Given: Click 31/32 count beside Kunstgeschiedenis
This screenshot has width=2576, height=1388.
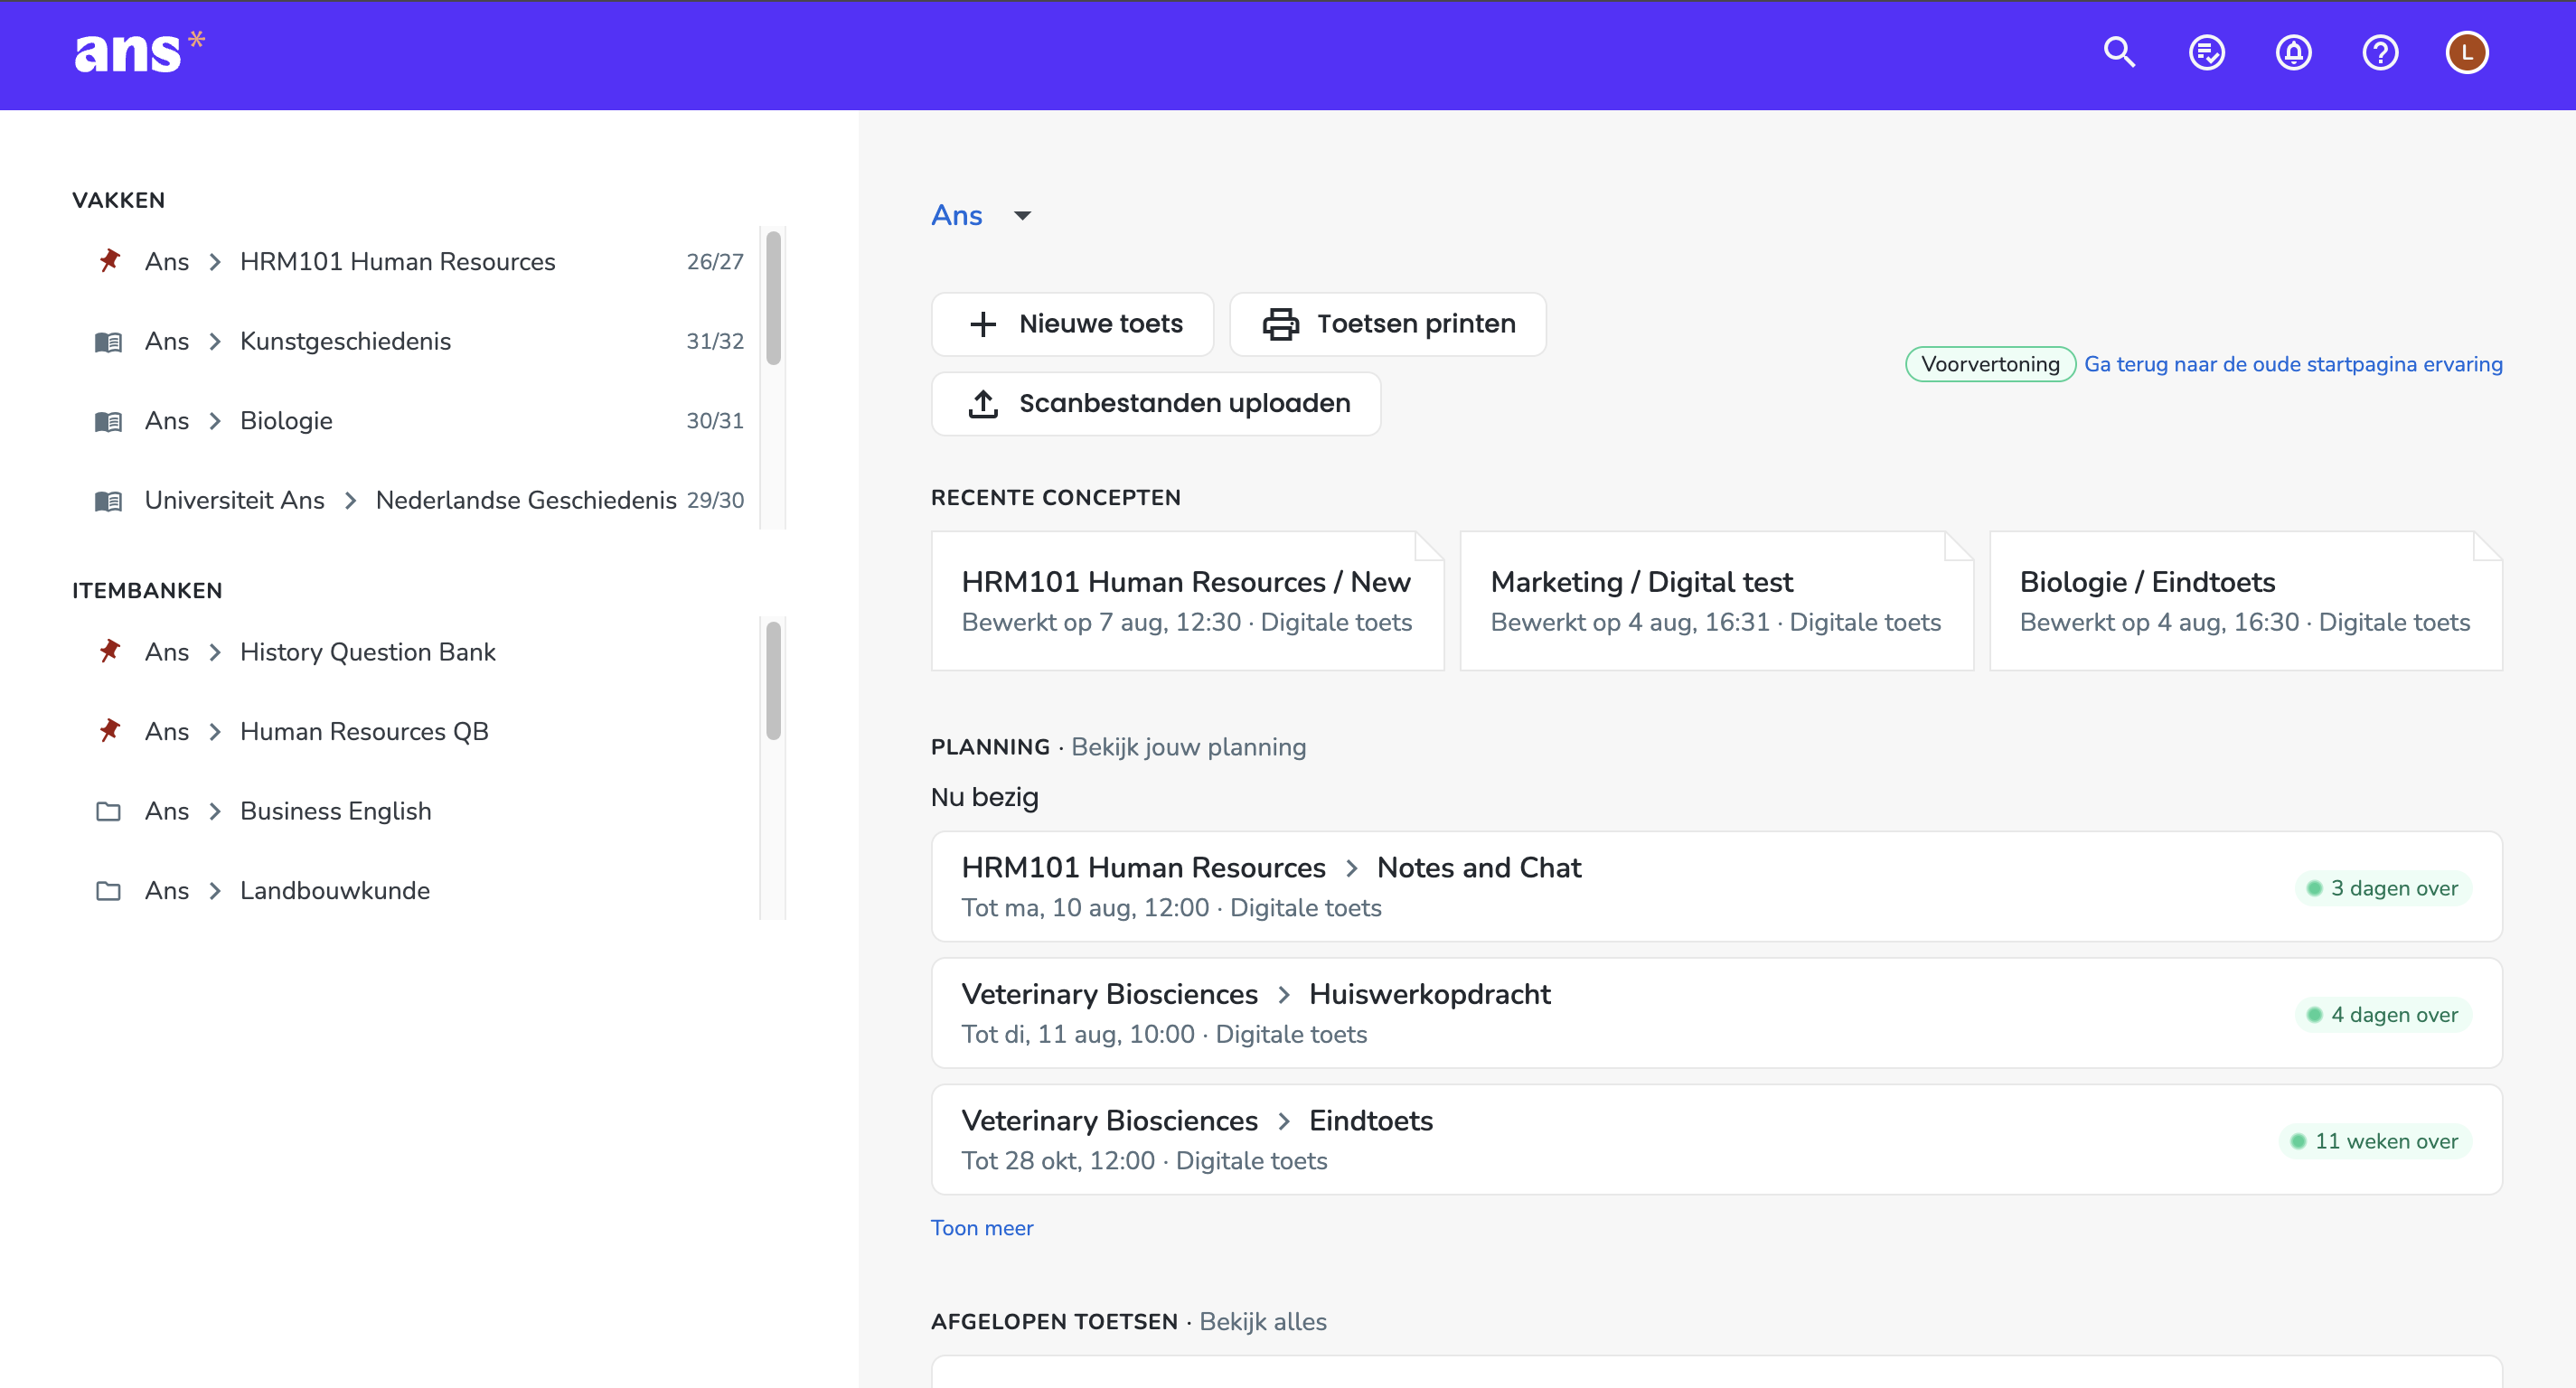Looking at the screenshot, I should coord(715,341).
